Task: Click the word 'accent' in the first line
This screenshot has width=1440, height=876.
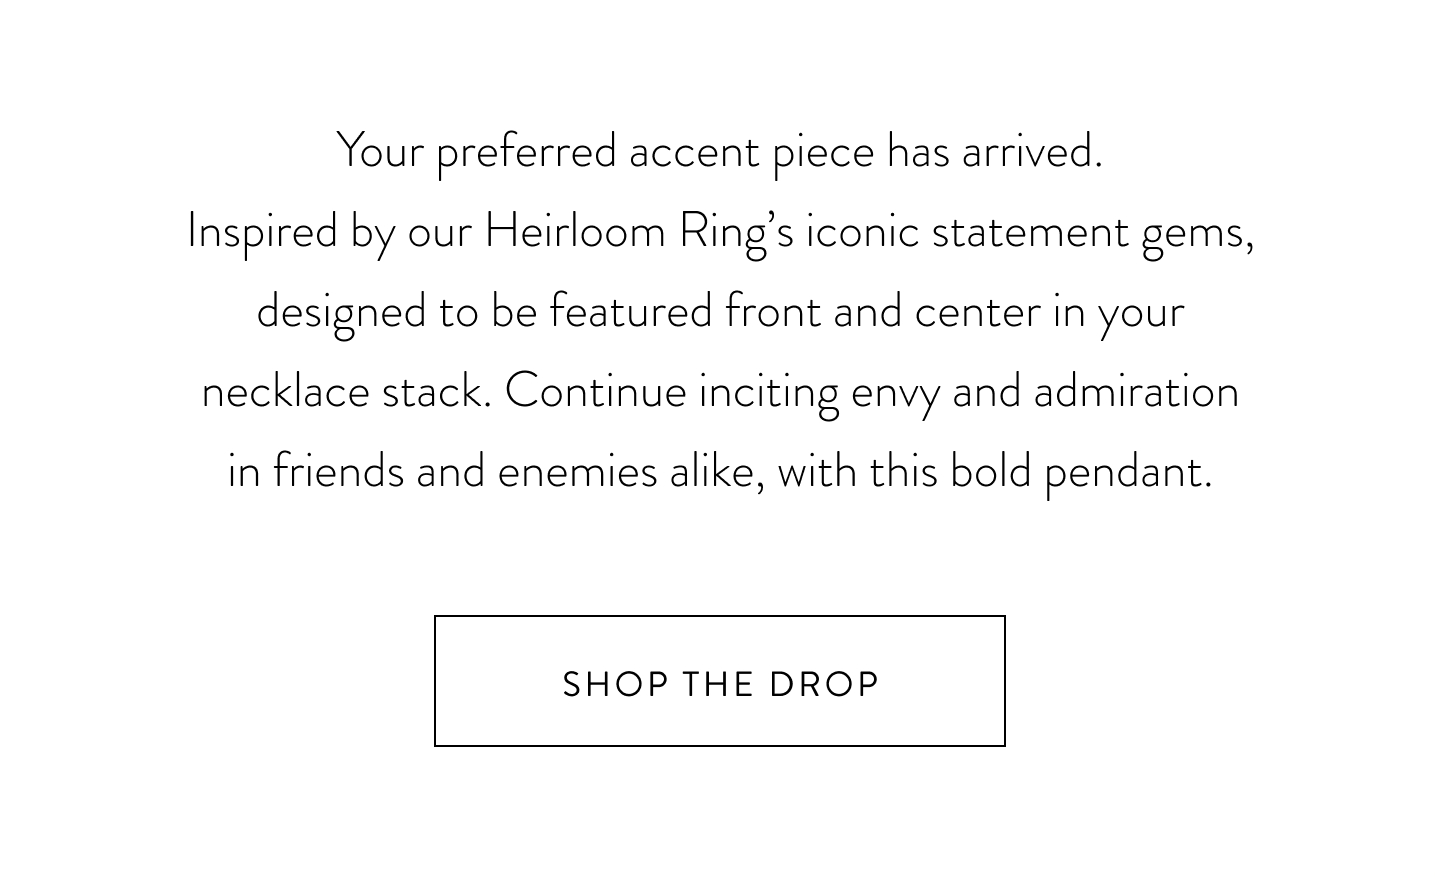Action: (x=695, y=153)
